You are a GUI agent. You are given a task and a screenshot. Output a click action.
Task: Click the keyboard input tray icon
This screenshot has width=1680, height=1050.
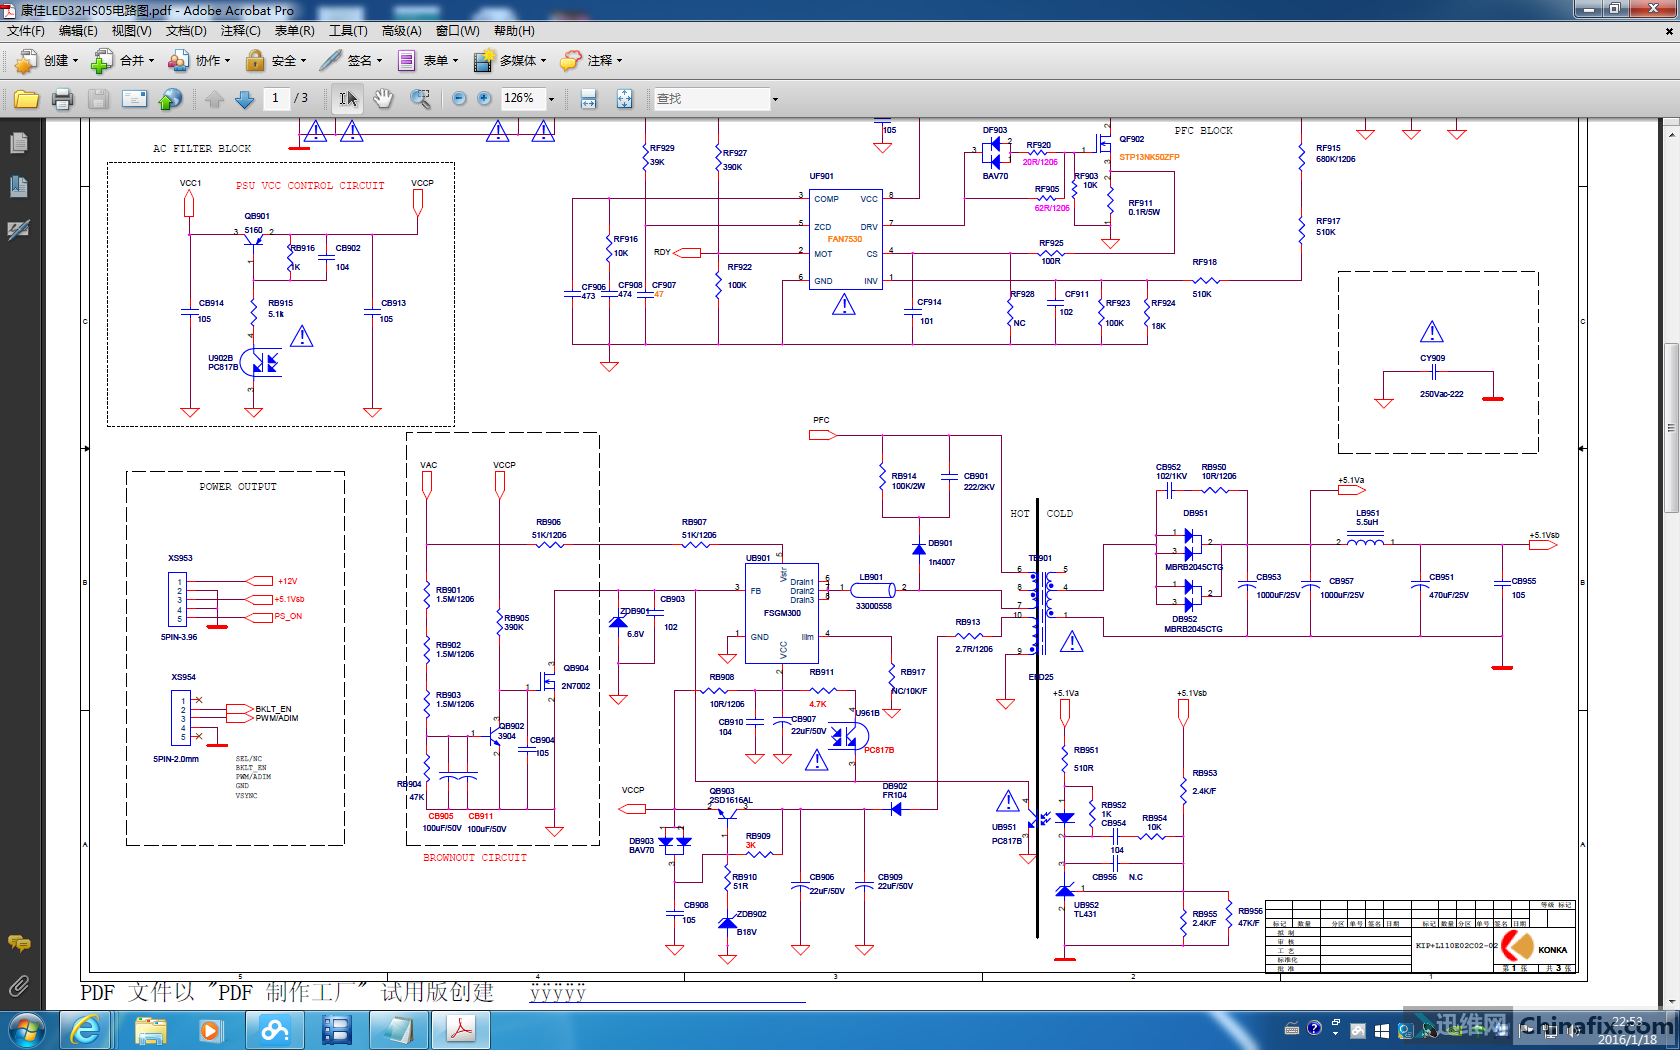pyautogui.click(x=1292, y=1028)
